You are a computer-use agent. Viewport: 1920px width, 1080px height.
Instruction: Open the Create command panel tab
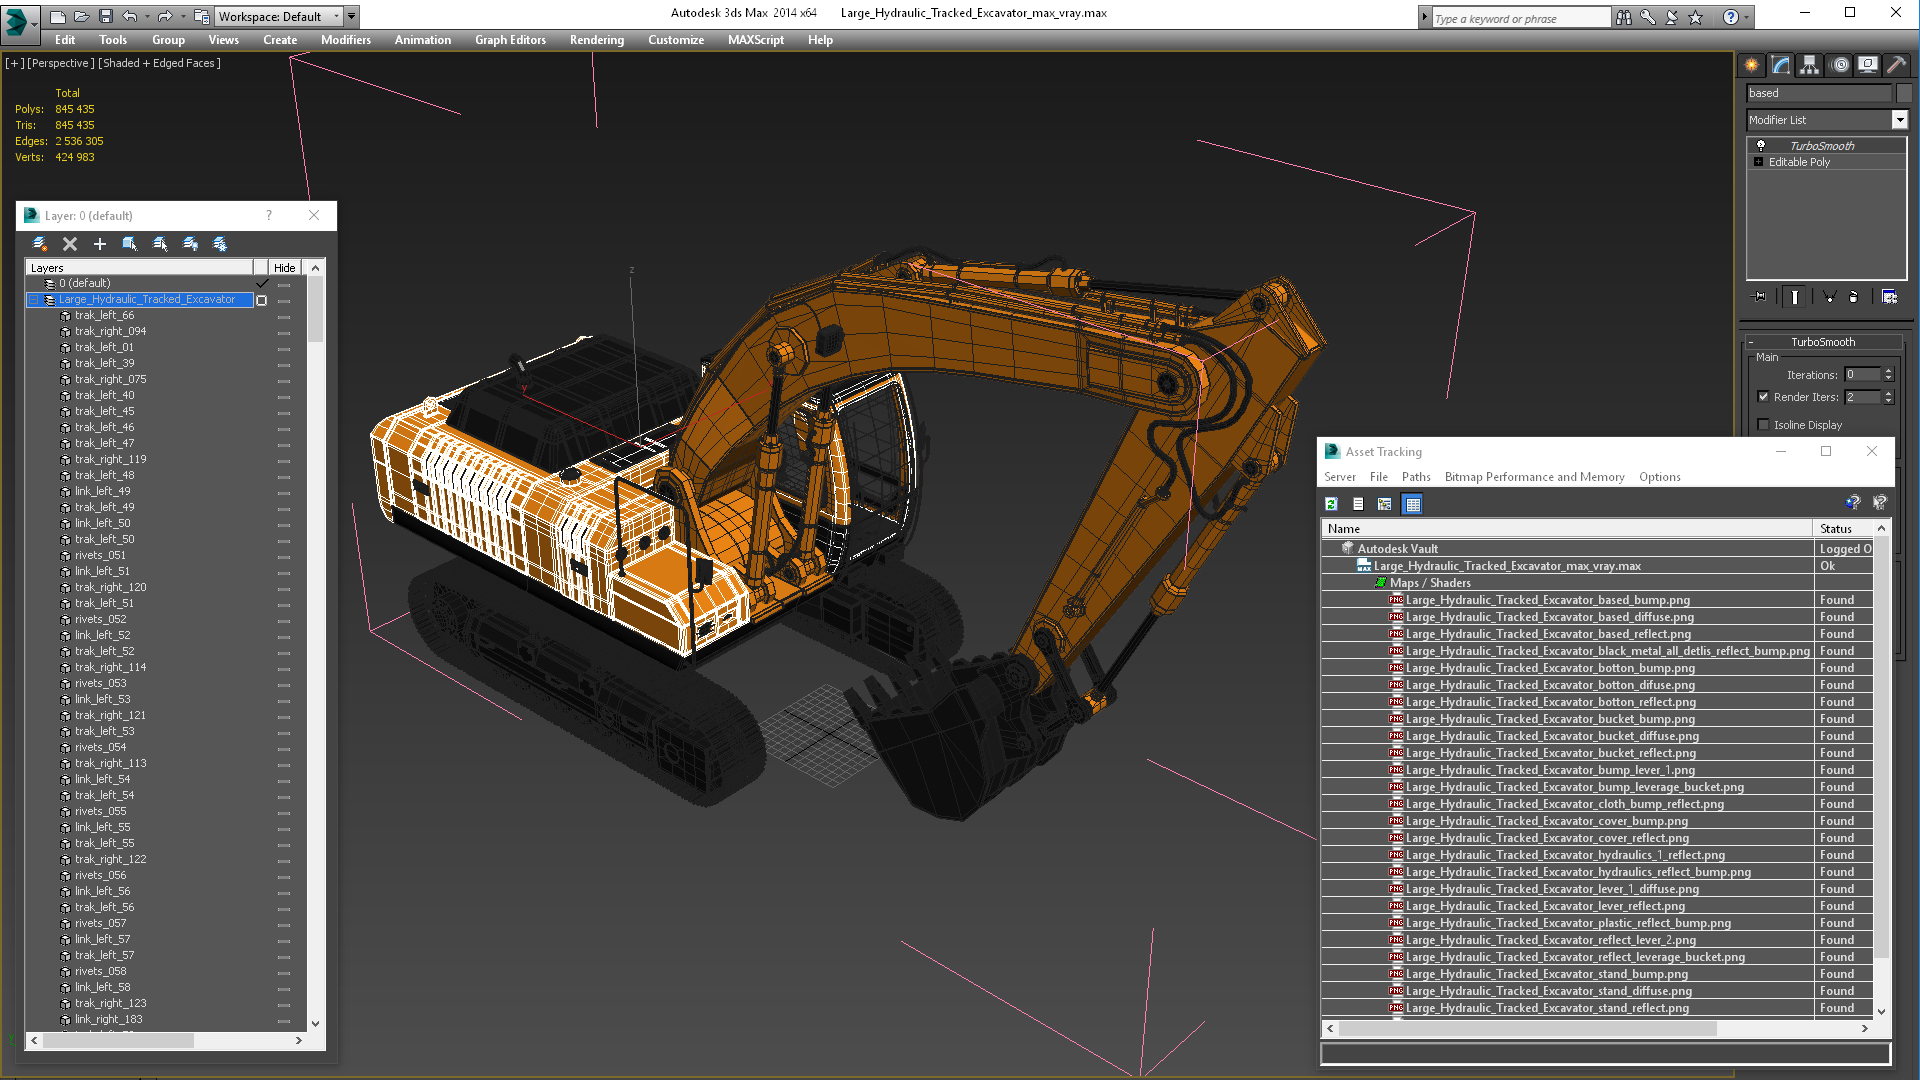pyautogui.click(x=1752, y=65)
